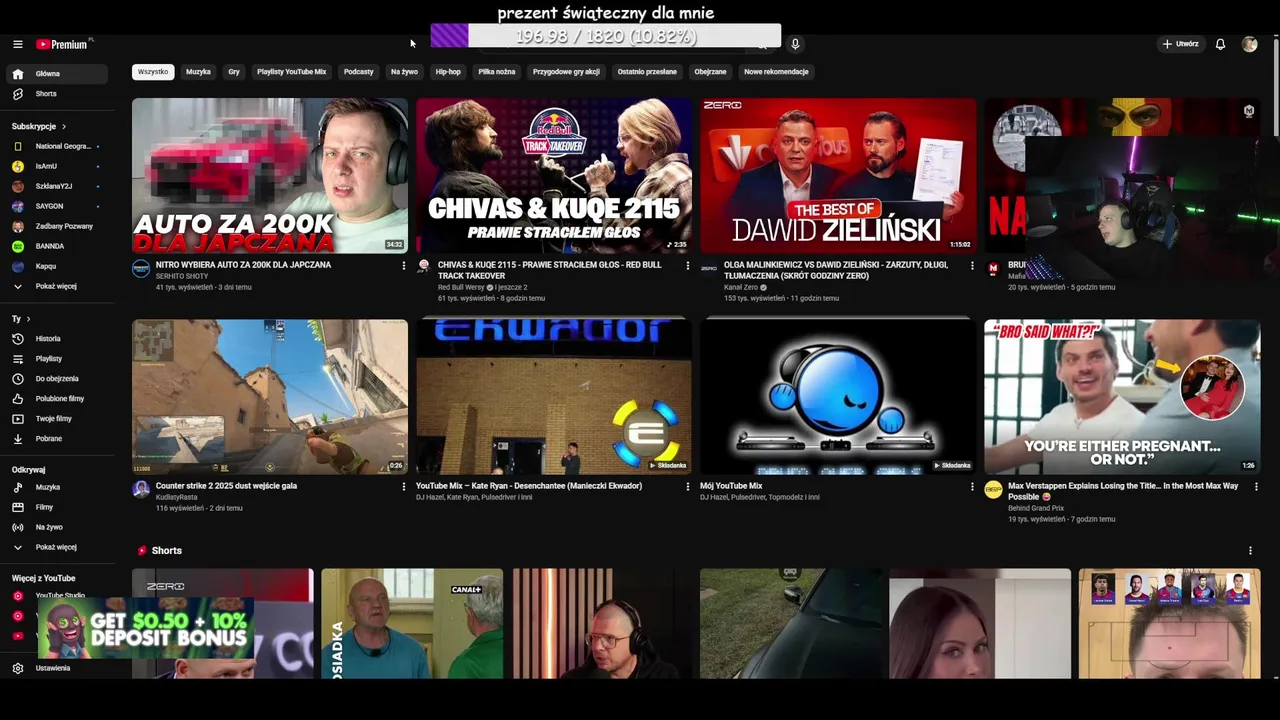This screenshot has width=1280, height=720.
Task: Expand Pokaż więcej under Odkrywaj
Action: pos(55,547)
